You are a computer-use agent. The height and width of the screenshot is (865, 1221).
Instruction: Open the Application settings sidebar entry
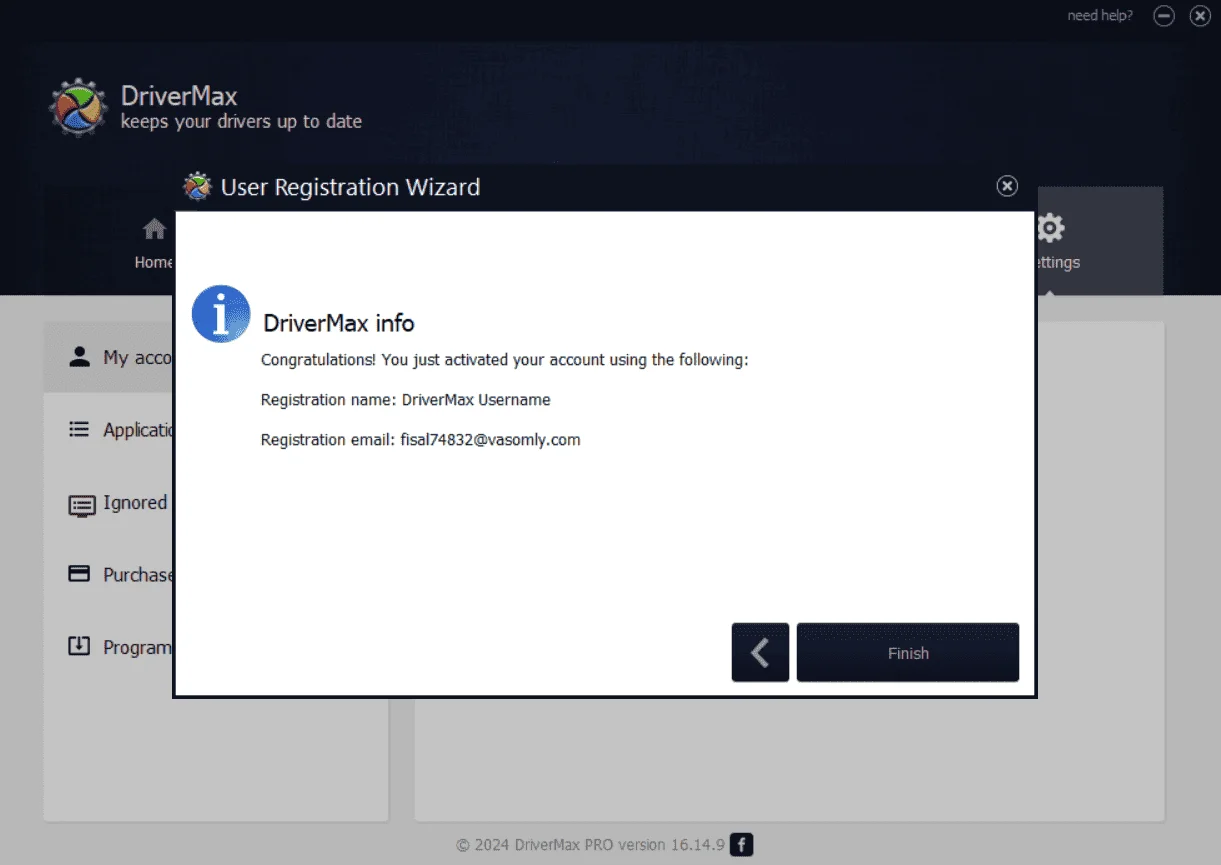coord(110,430)
